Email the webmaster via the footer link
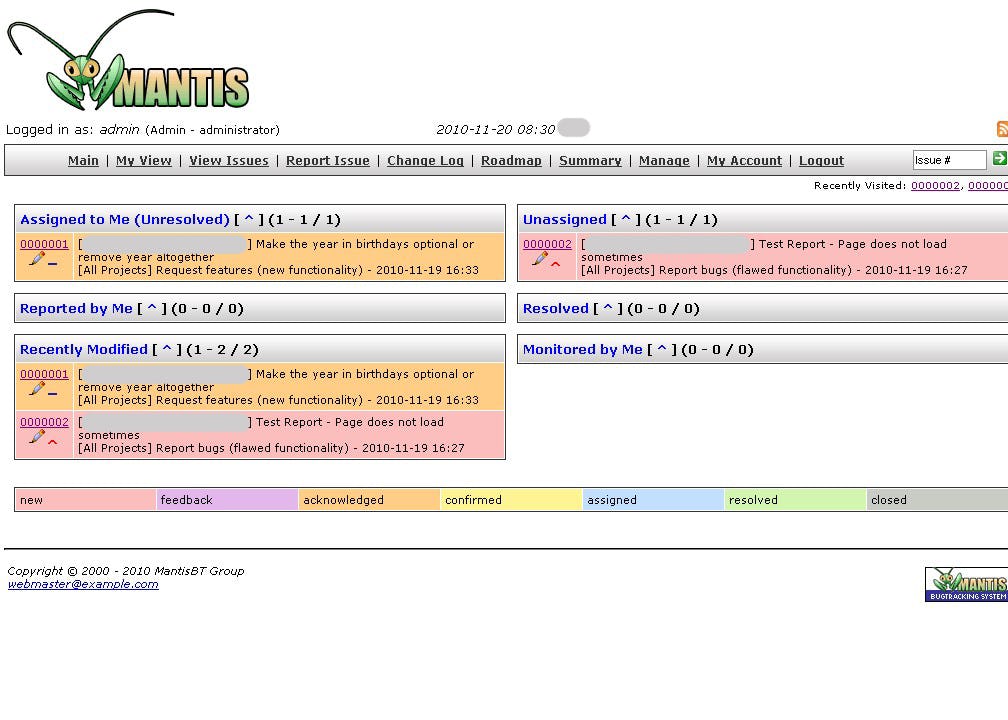Image resolution: width=1008 pixels, height=720 pixels. pyautogui.click(x=82, y=584)
